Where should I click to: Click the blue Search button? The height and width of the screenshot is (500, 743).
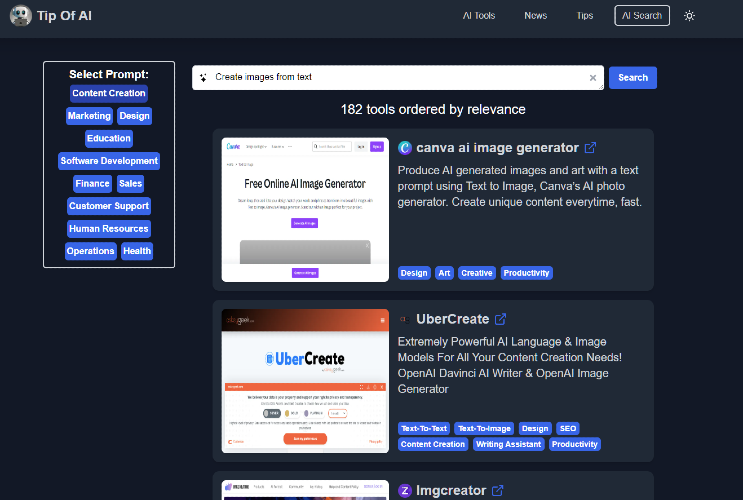pyautogui.click(x=633, y=78)
